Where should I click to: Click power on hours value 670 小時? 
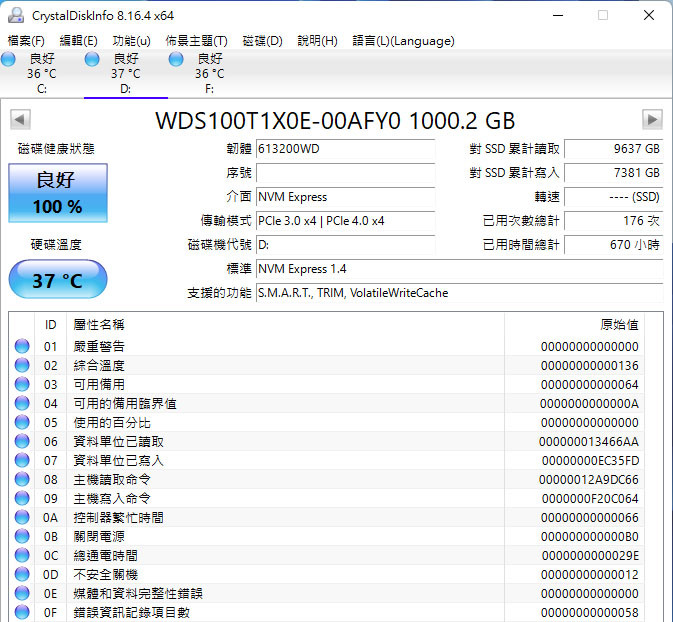tap(613, 245)
